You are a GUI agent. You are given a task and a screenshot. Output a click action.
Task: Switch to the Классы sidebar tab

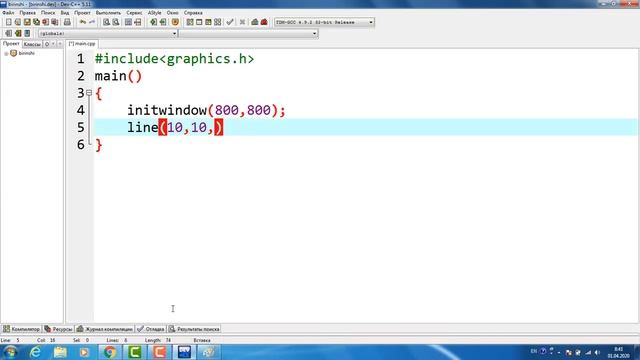coord(32,44)
